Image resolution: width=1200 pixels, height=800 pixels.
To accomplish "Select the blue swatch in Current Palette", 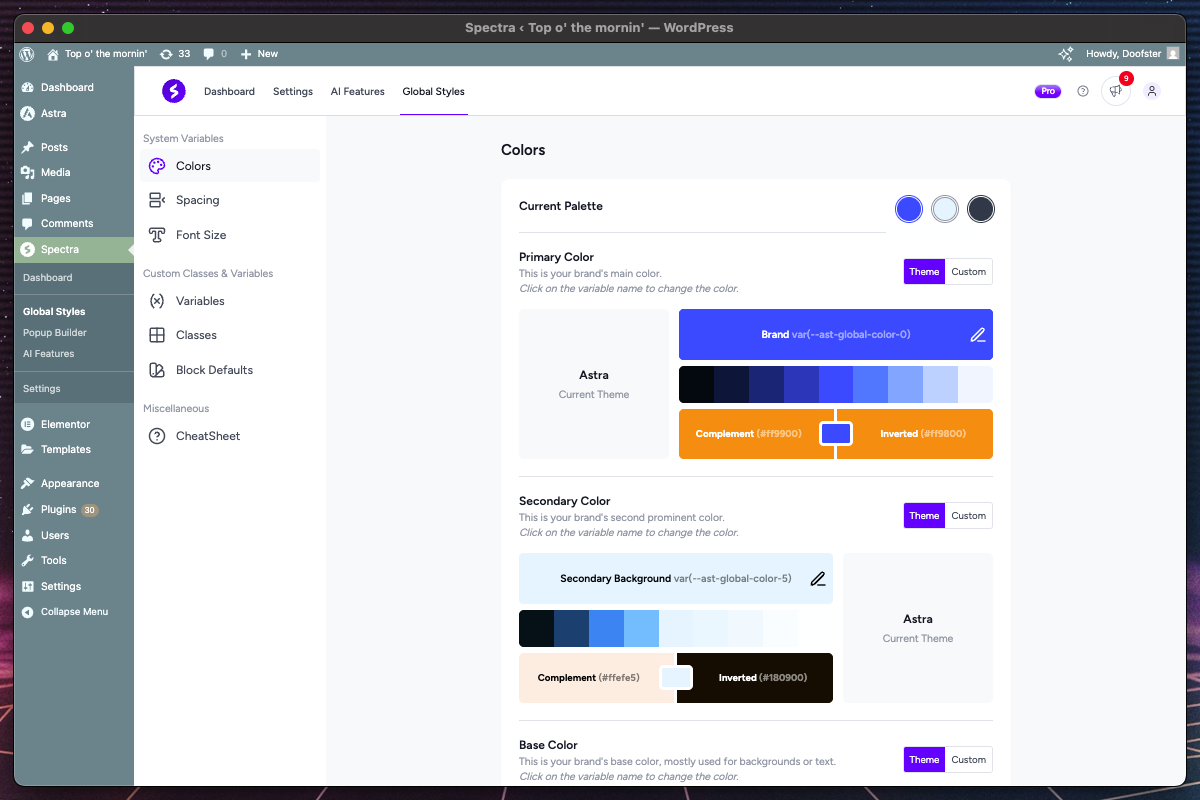I will tap(908, 209).
